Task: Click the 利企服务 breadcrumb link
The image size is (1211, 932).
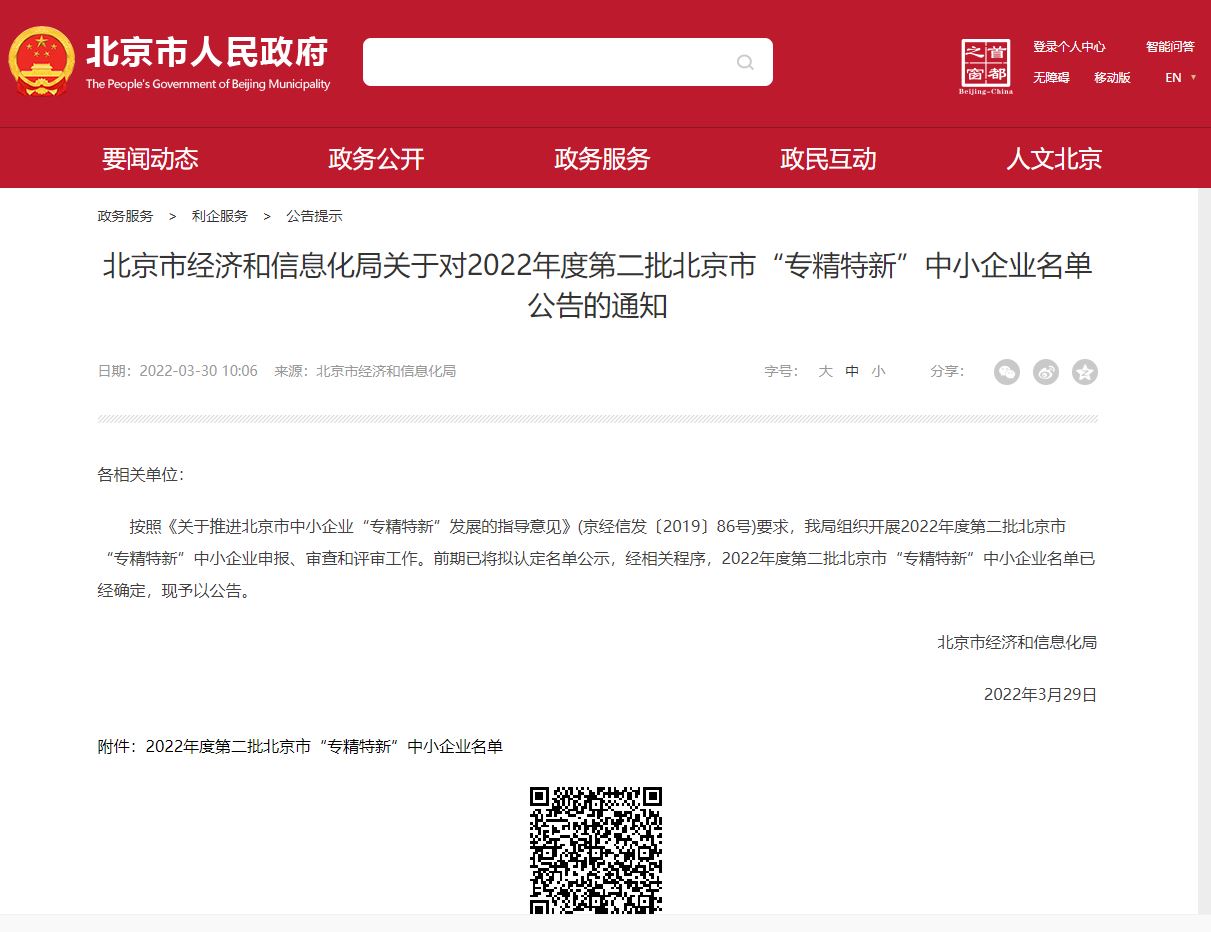Action: tap(220, 216)
